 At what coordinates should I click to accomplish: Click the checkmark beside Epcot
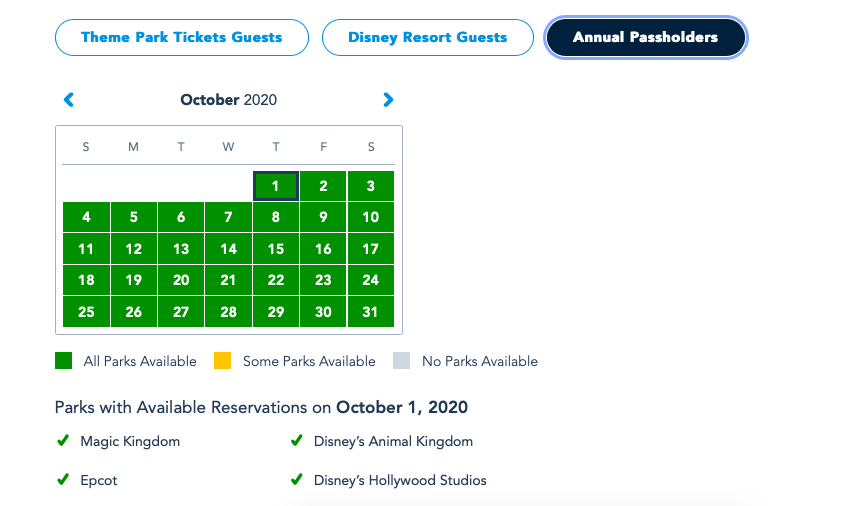click(63, 481)
